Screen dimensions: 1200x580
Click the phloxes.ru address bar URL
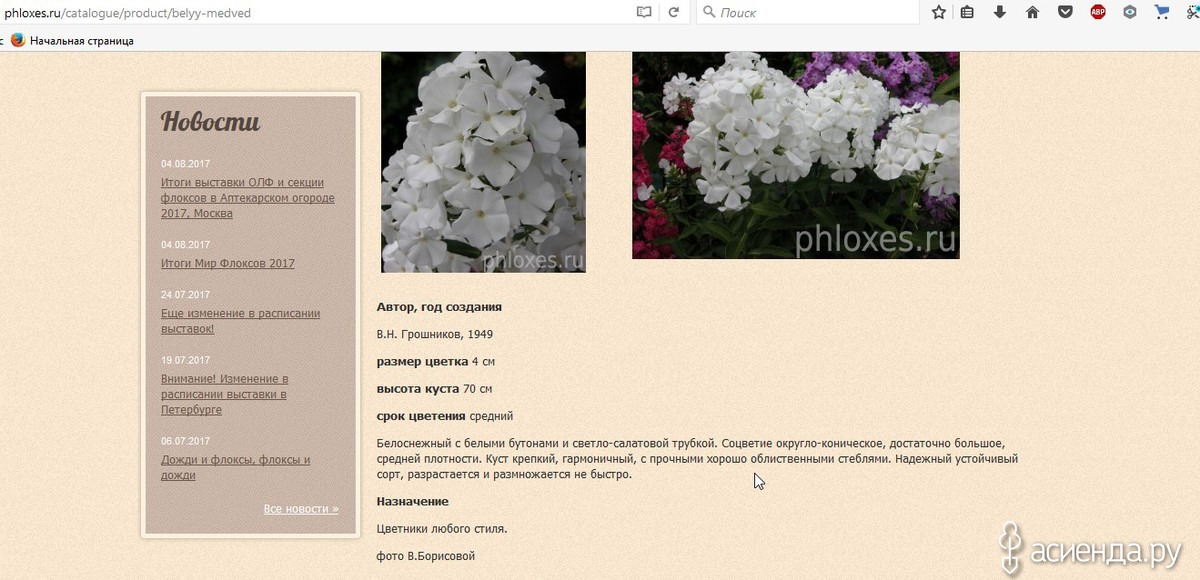[128, 13]
